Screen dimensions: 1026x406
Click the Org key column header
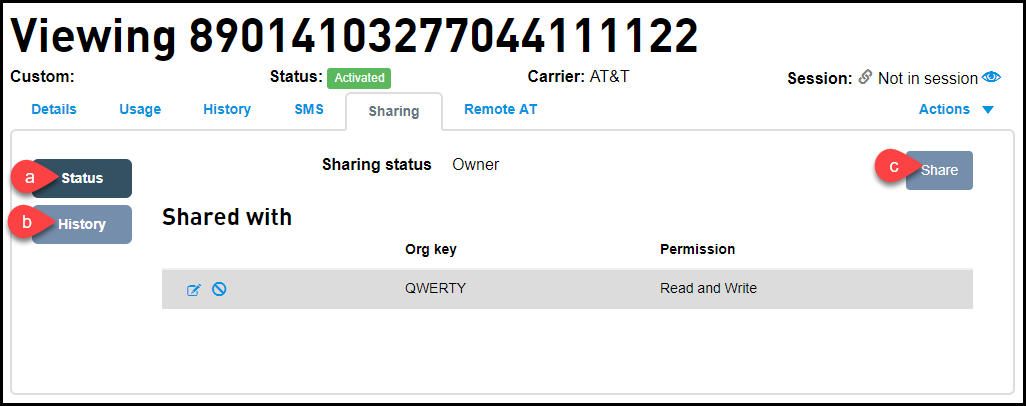[x=431, y=249]
